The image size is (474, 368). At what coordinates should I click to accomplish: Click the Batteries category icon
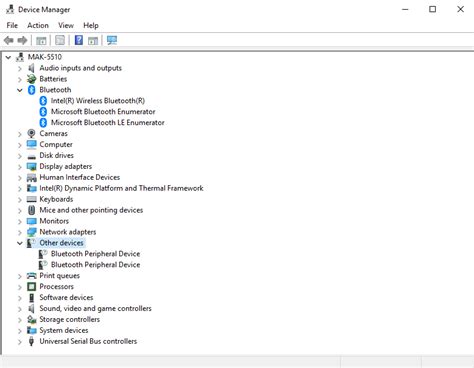[x=31, y=79]
